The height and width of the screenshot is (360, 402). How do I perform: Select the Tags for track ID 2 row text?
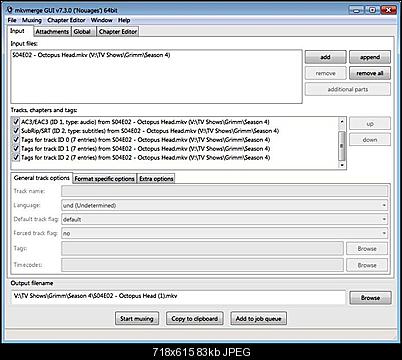pos(146,158)
